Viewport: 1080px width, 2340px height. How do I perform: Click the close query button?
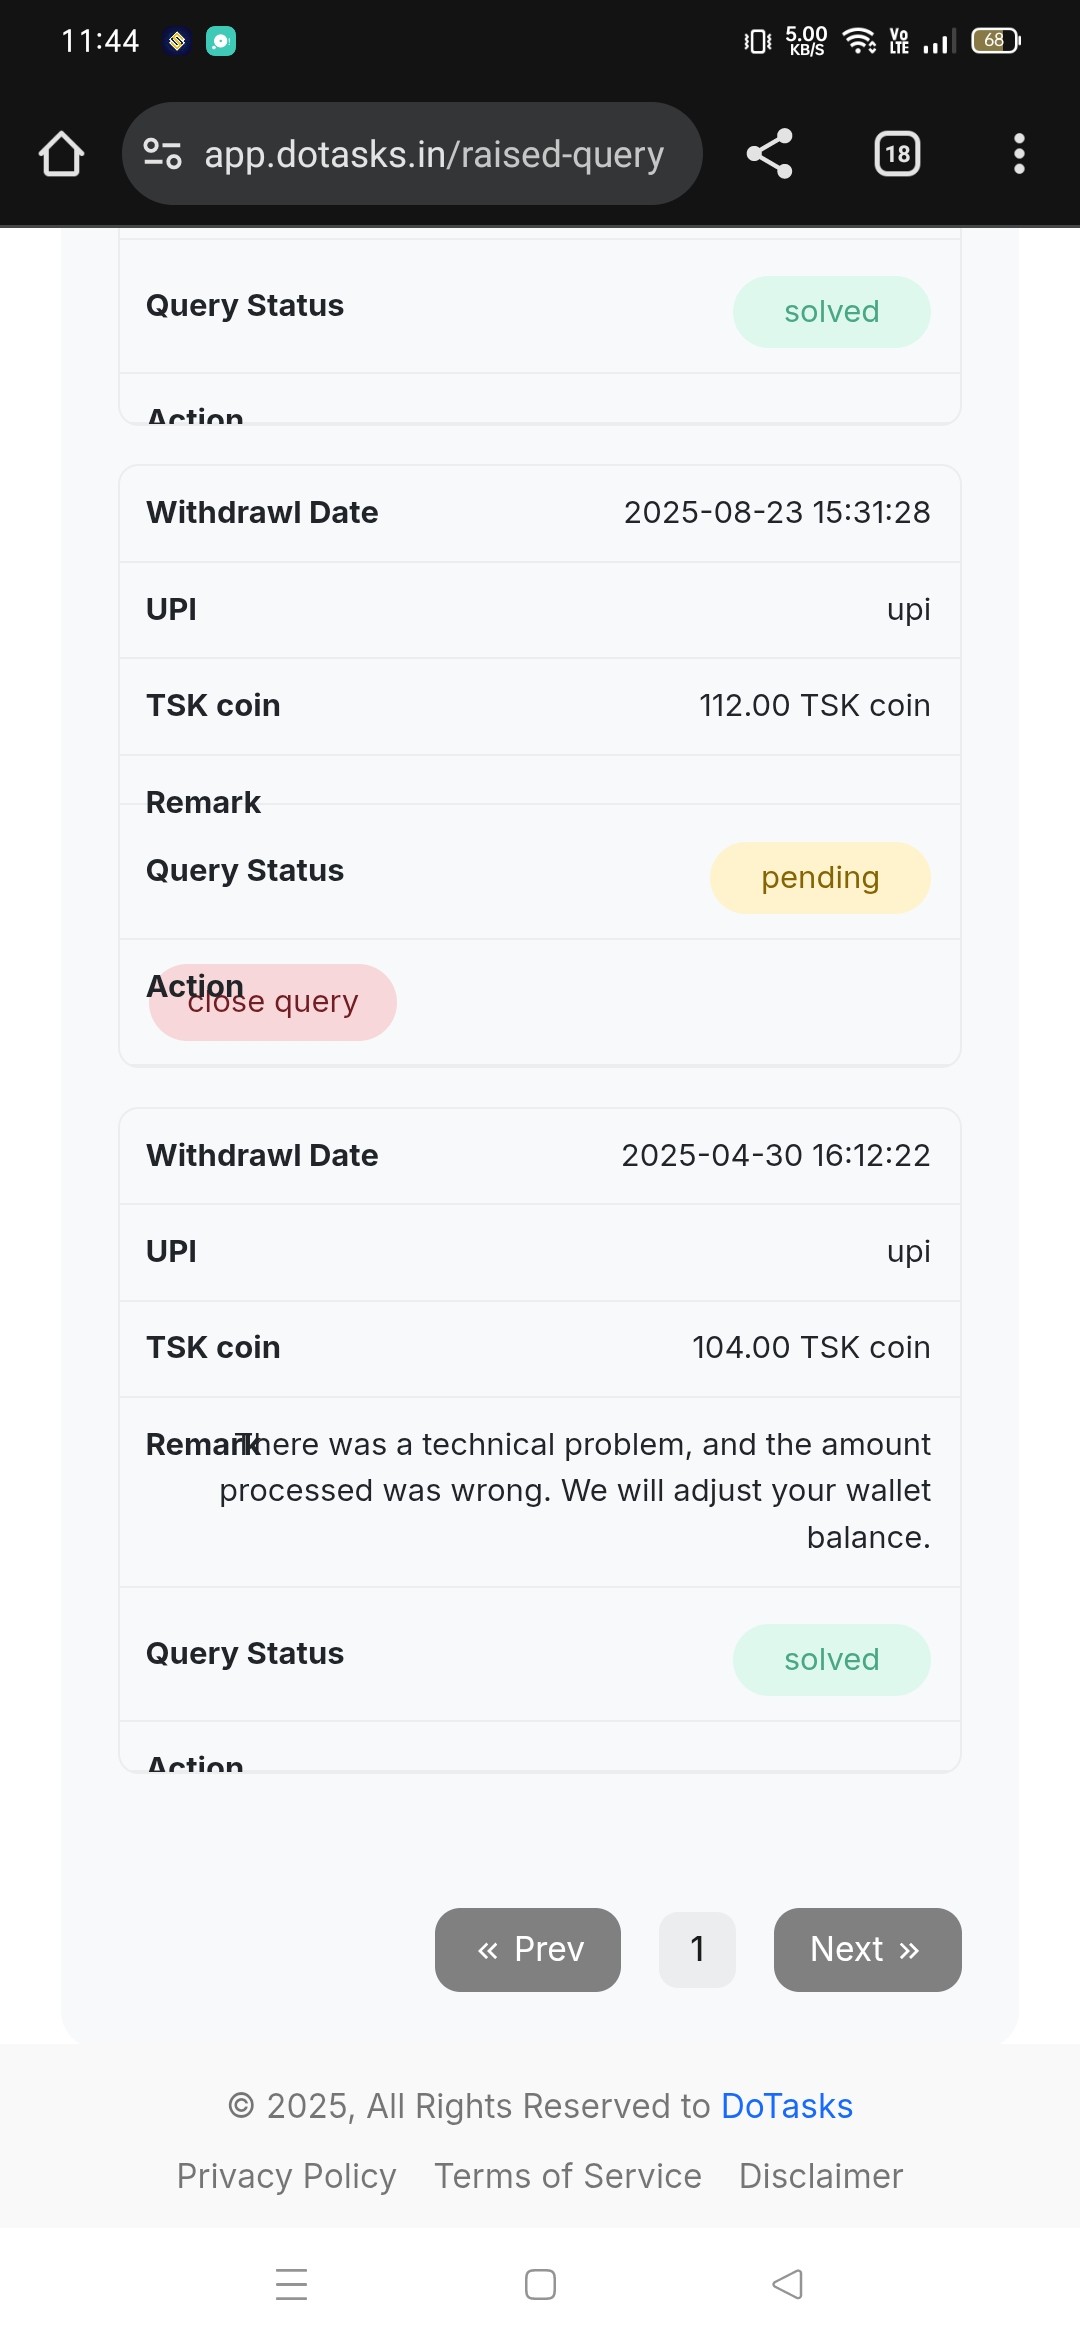tap(273, 1002)
